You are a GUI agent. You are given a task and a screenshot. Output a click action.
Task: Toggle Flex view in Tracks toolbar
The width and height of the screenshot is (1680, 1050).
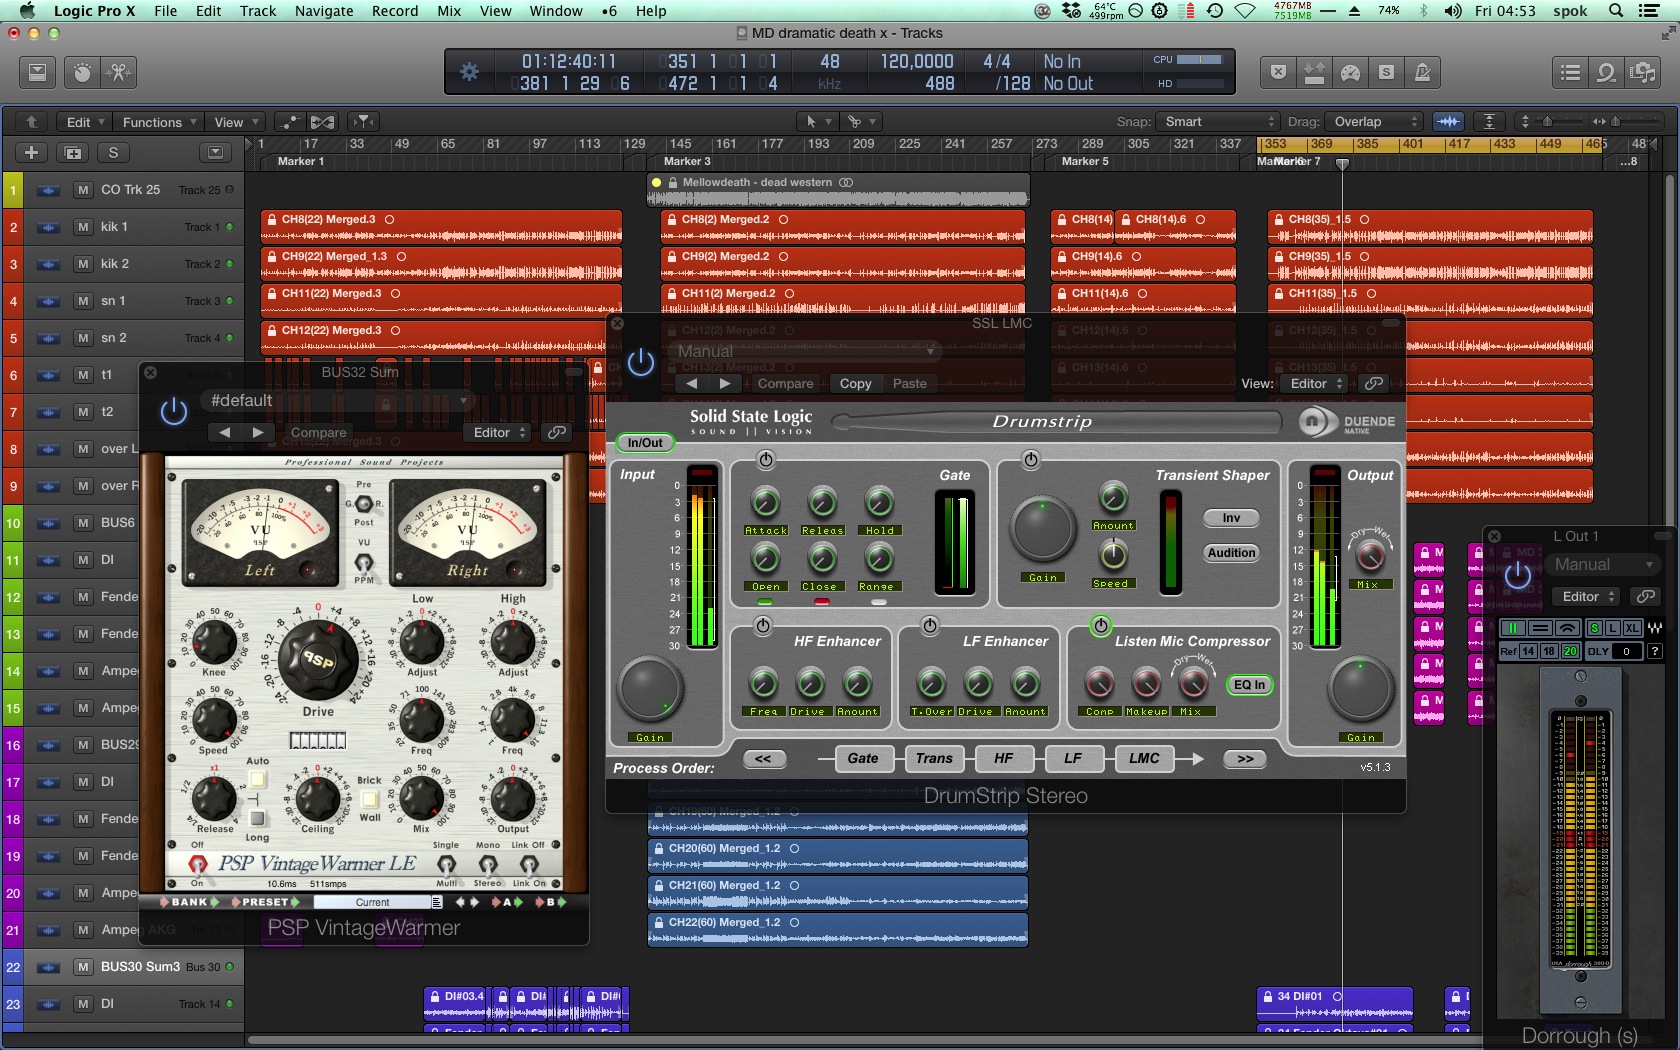click(323, 122)
